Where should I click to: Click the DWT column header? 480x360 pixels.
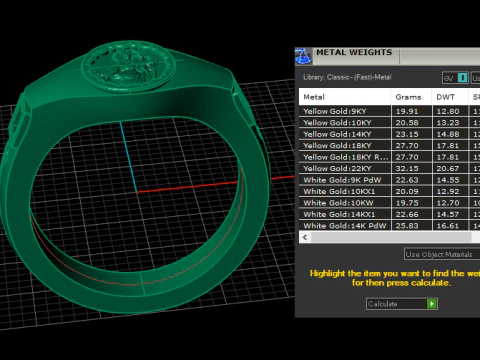450,97
